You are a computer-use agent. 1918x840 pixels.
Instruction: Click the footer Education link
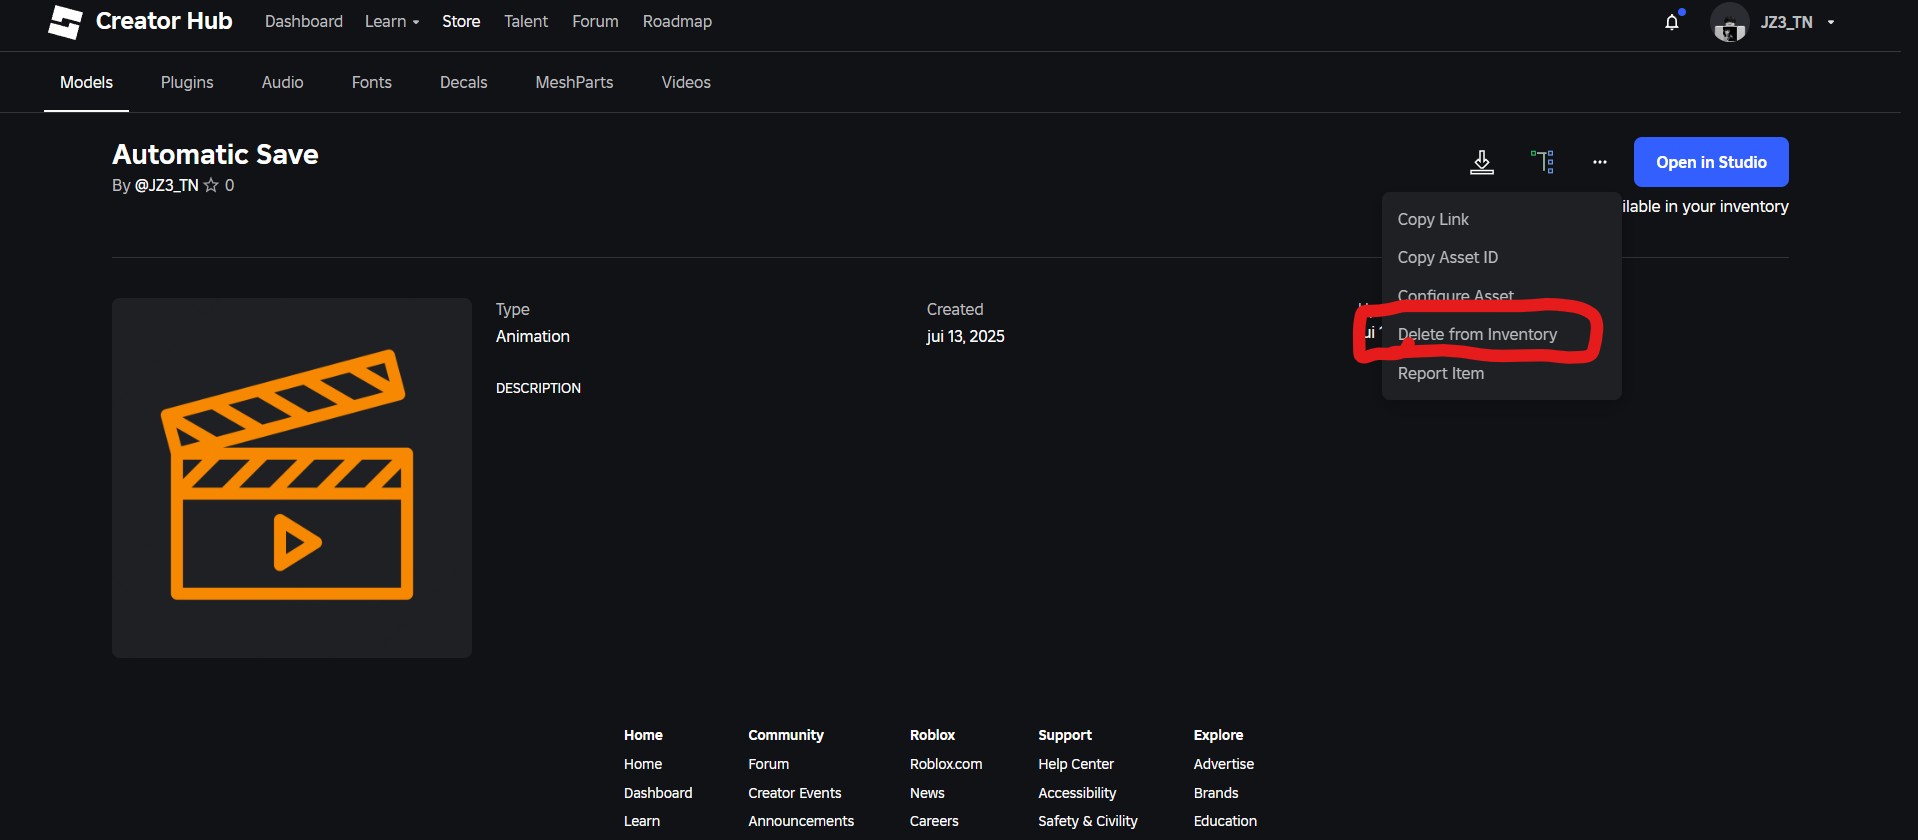click(1225, 821)
